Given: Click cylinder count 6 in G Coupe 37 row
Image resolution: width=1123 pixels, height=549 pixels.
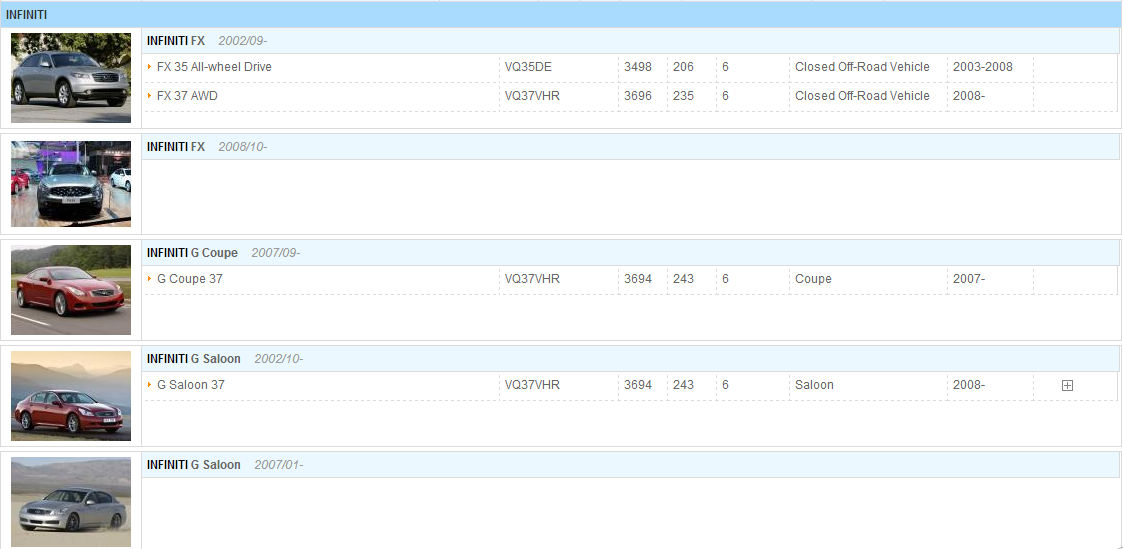Looking at the screenshot, I should (x=726, y=278).
